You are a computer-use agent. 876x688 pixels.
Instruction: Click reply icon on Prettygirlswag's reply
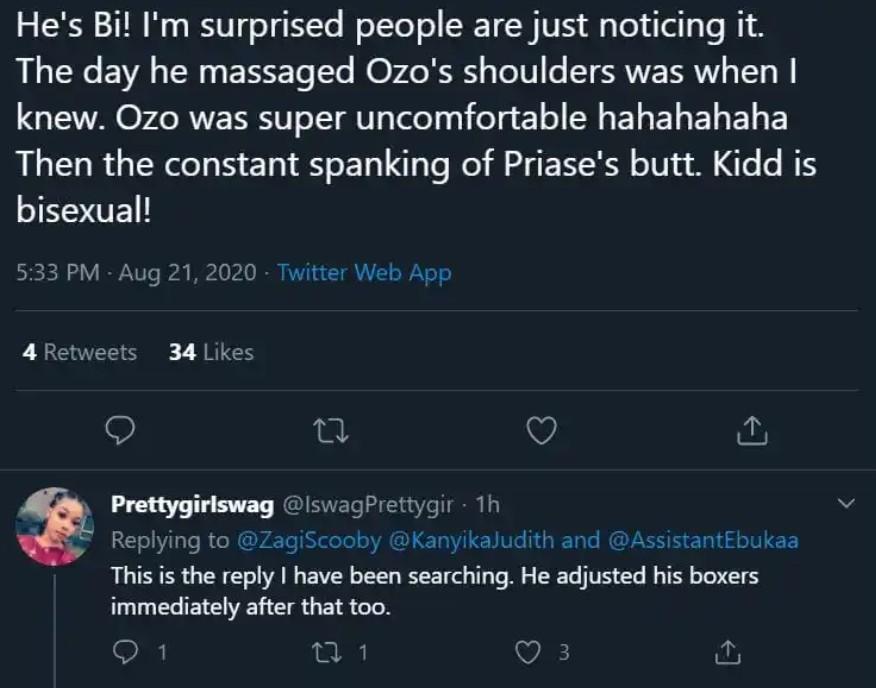click(x=124, y=653)
